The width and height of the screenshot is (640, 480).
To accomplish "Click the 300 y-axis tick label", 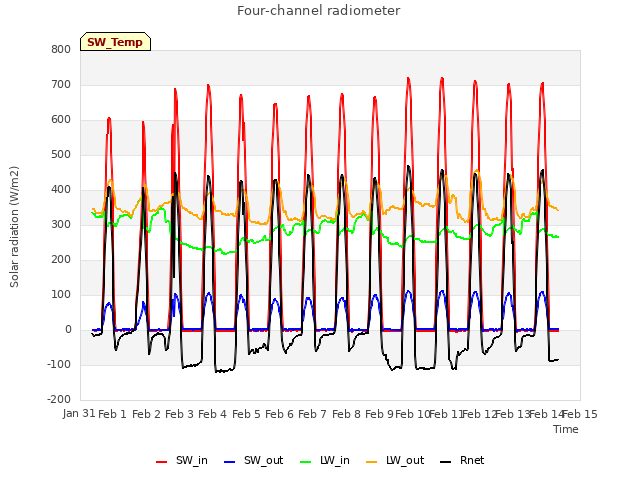I will click(61, 224).
